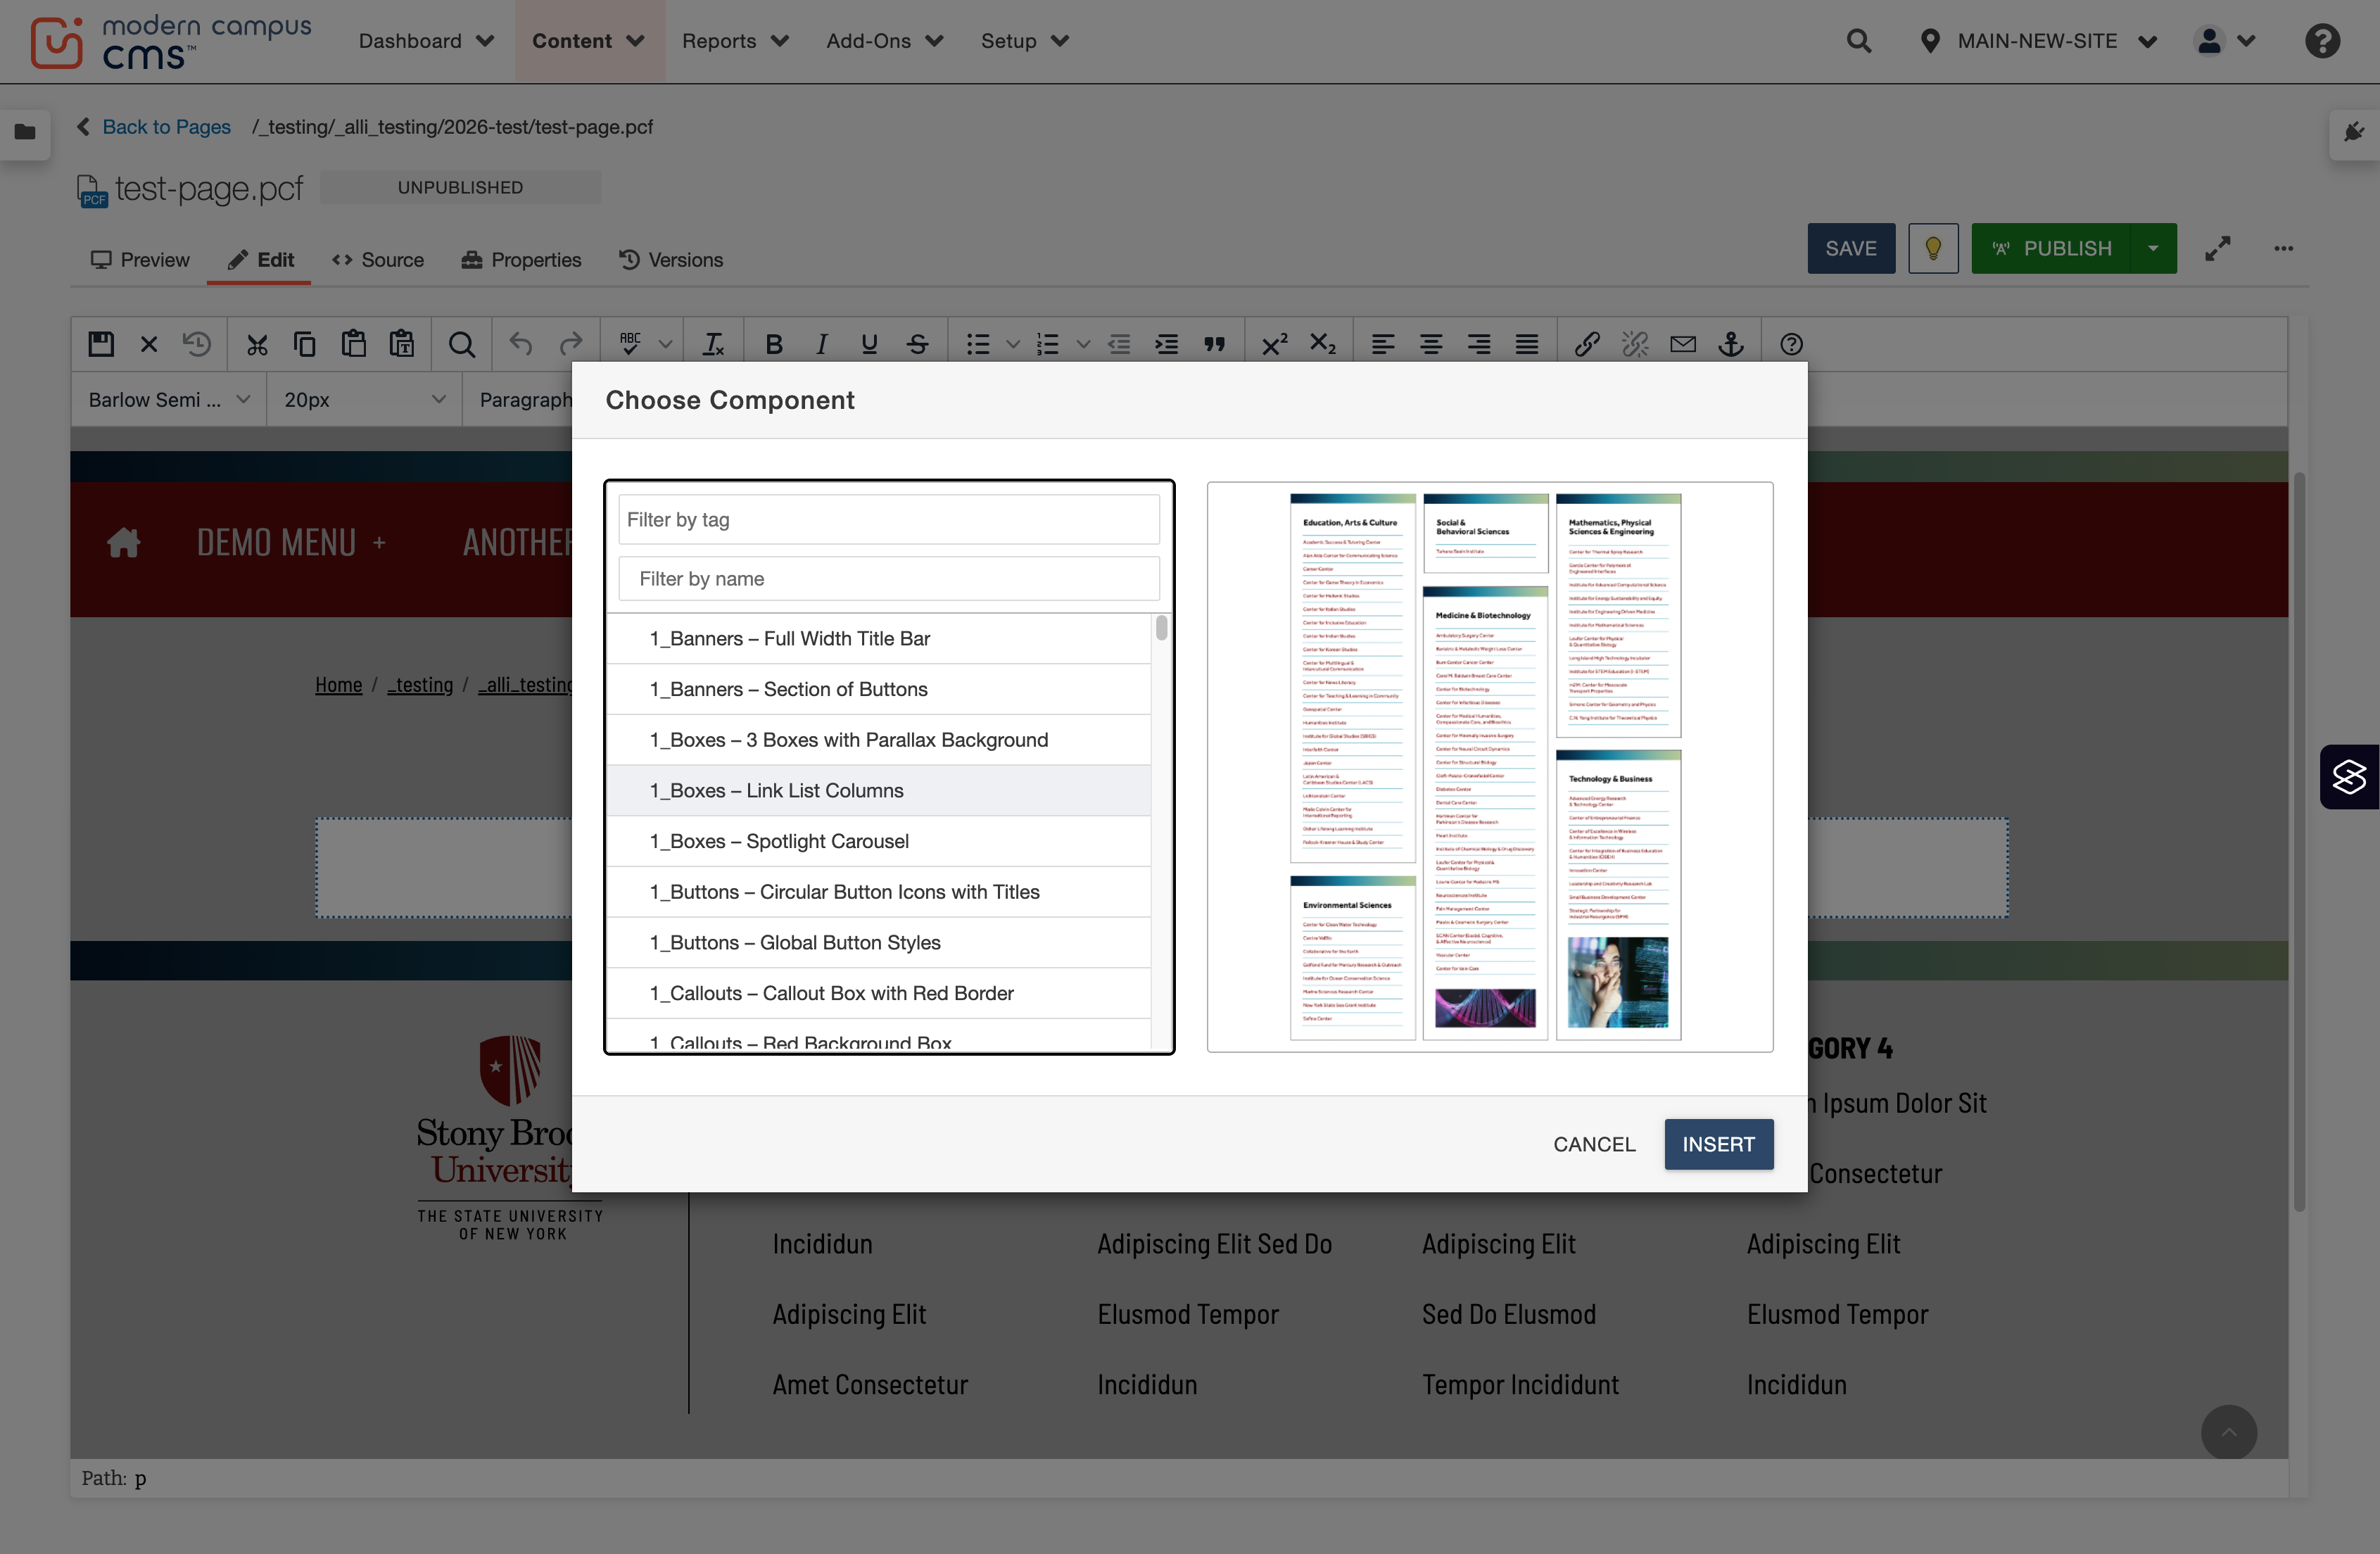Click the save disk icon in editor toolbar
This screenshot has height=1554, width=2380.
click(101, 344)
